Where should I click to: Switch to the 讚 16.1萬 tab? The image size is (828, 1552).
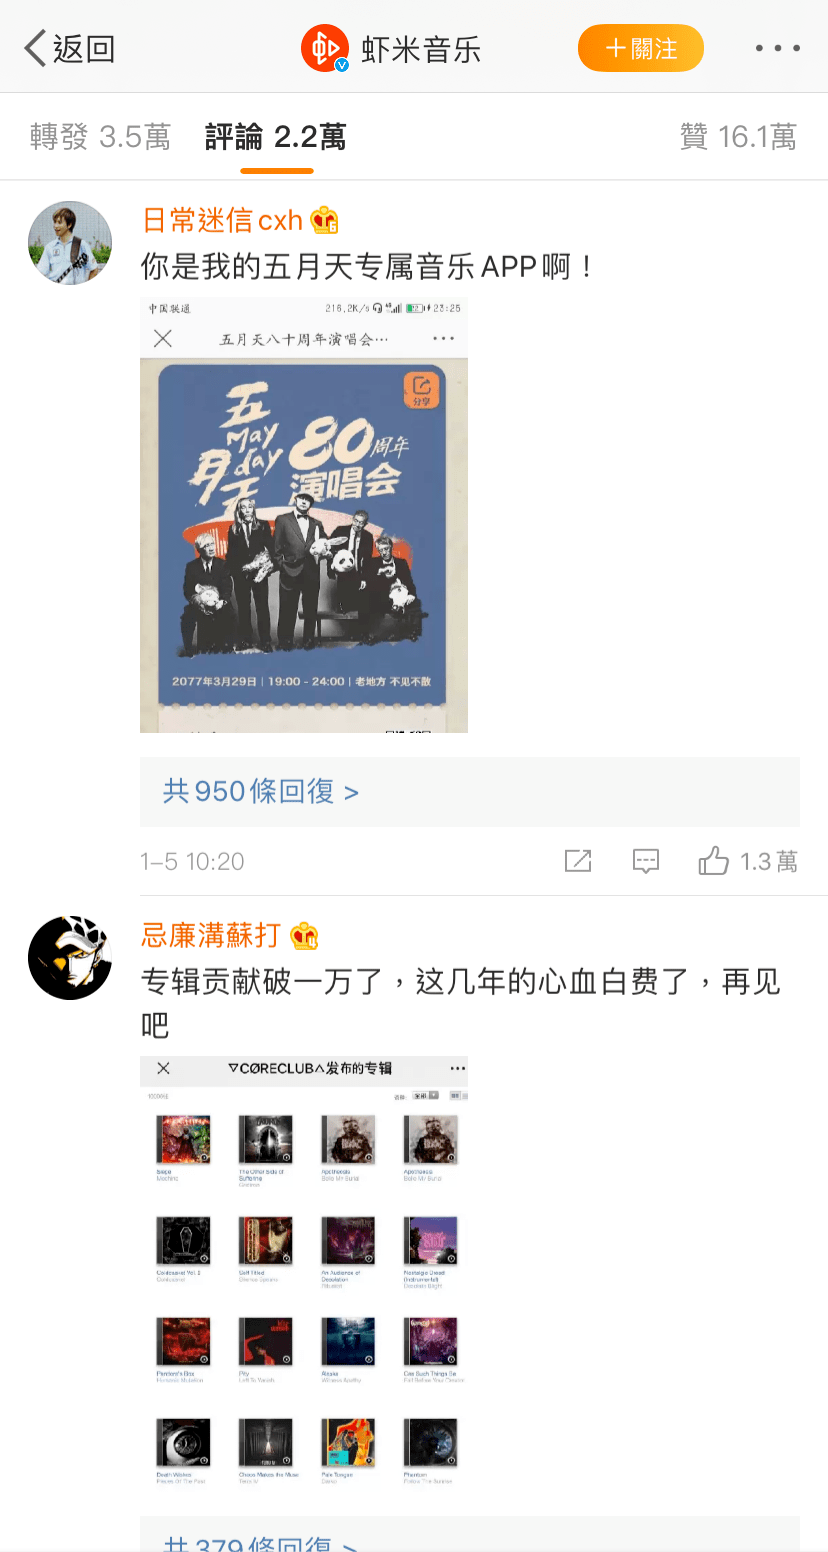[x=738, y=137]
